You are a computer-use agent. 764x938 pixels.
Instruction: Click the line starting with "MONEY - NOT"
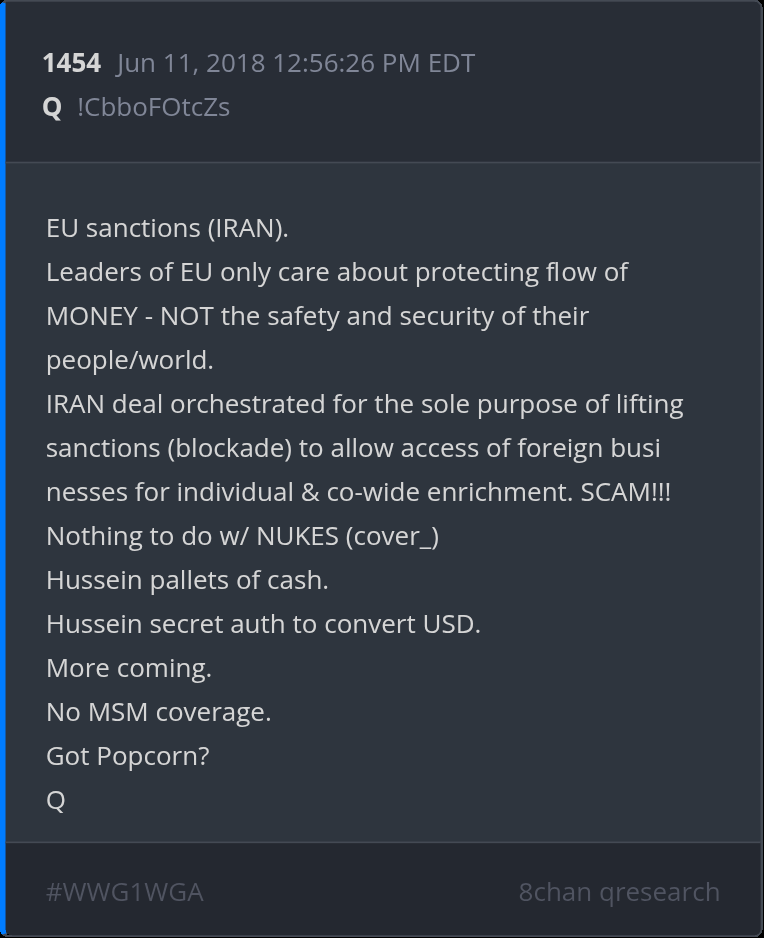coord(317,316)
